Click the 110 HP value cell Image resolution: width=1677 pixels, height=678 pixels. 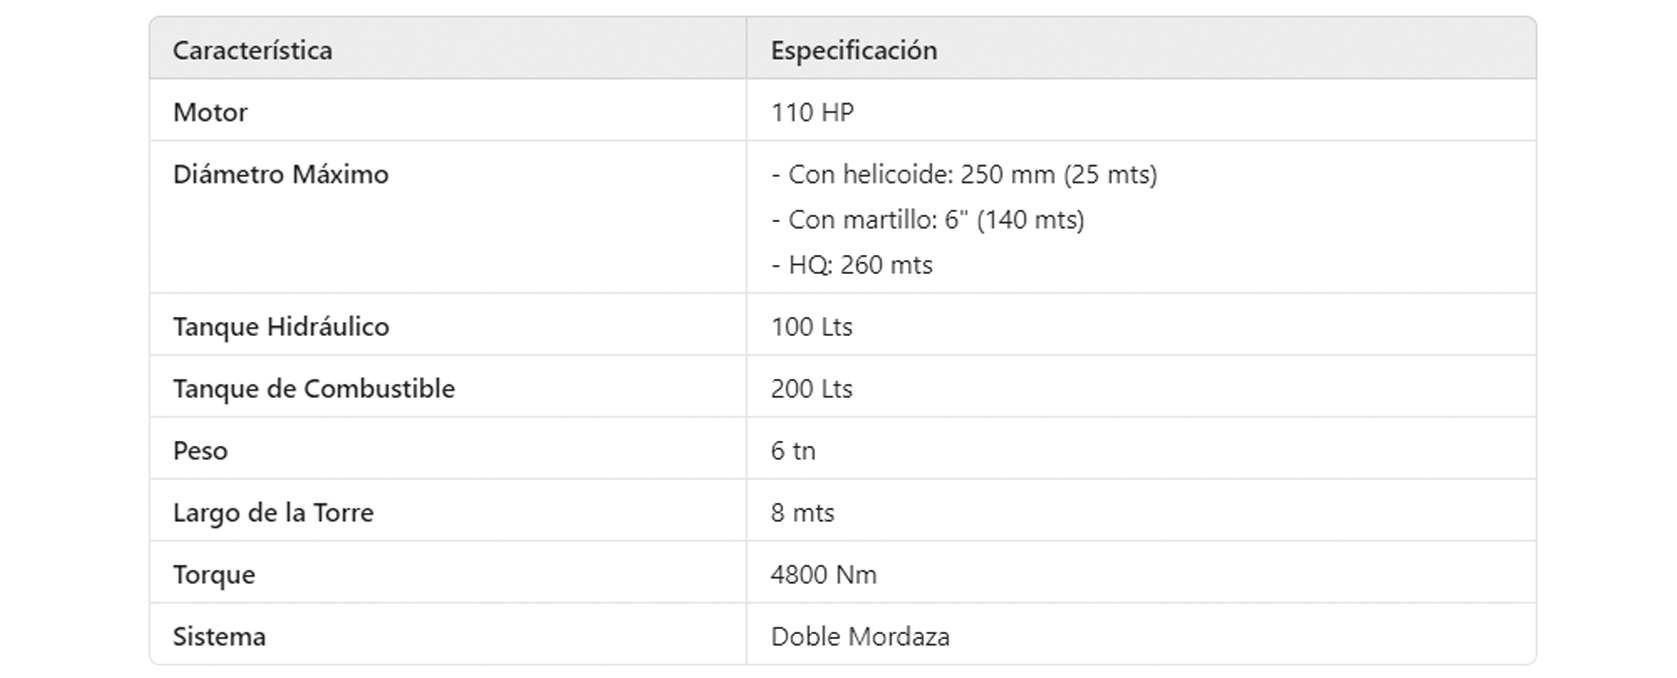coord(812,112)
